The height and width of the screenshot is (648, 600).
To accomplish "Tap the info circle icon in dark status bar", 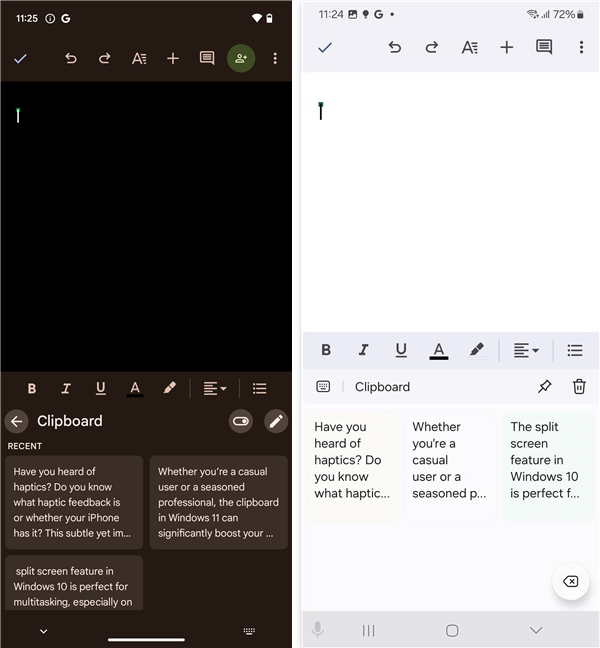I will point(50,19).
